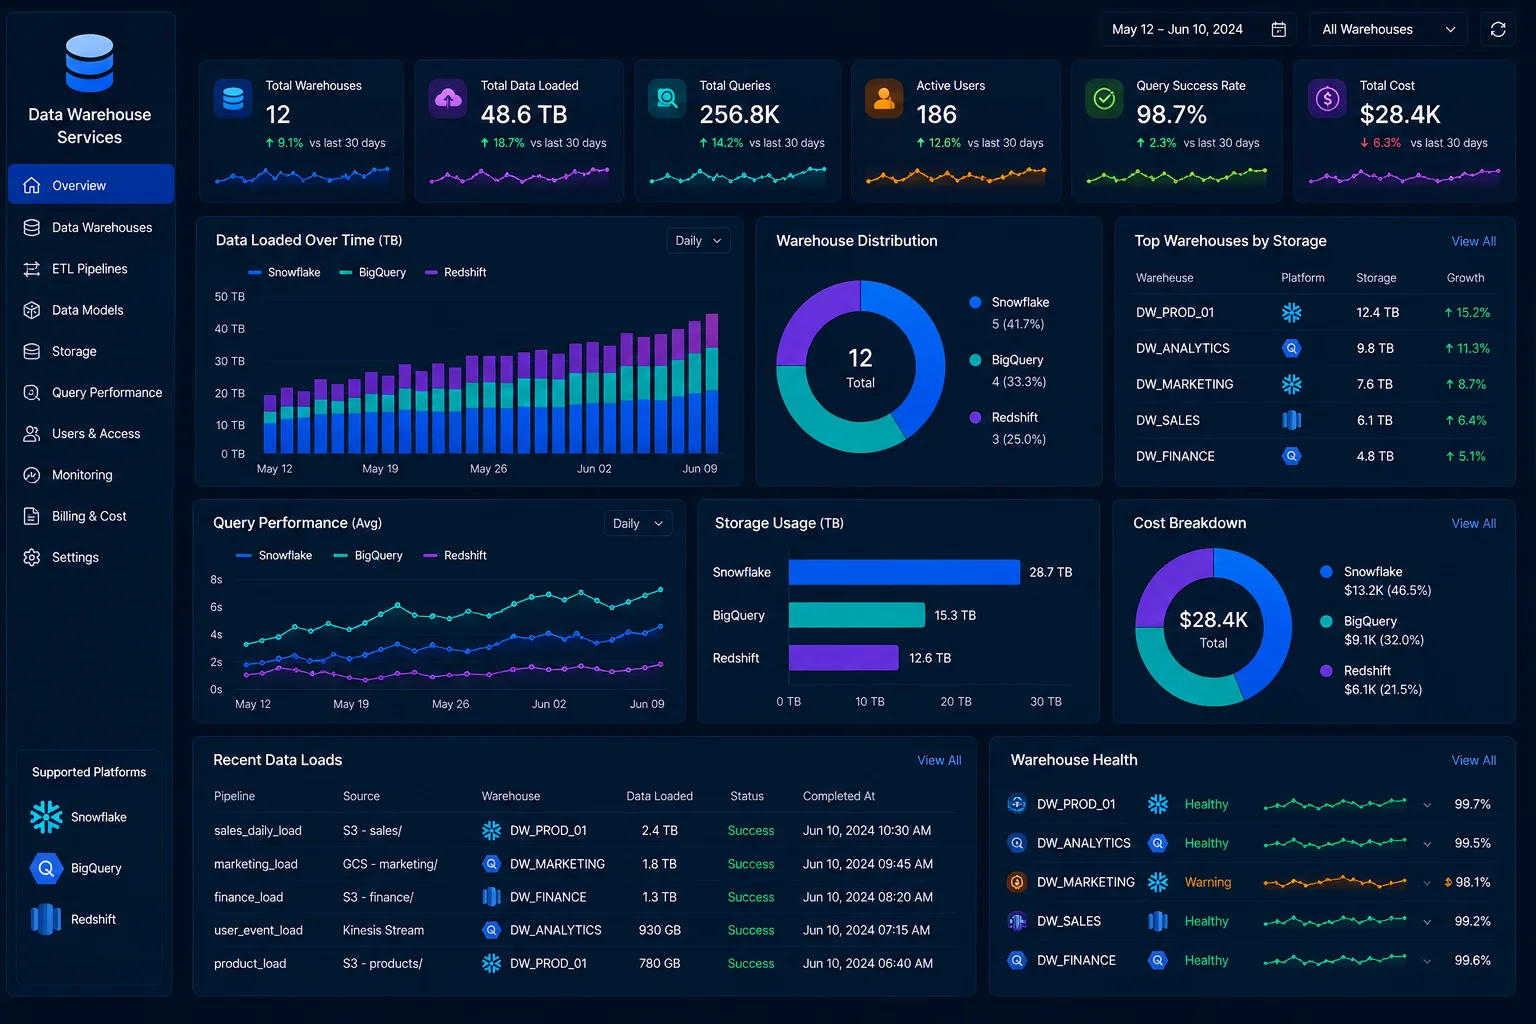Click the status icon beside DW_FINANCE health row
This screenshot has width=1536, height=1024.
[1017, 960]
